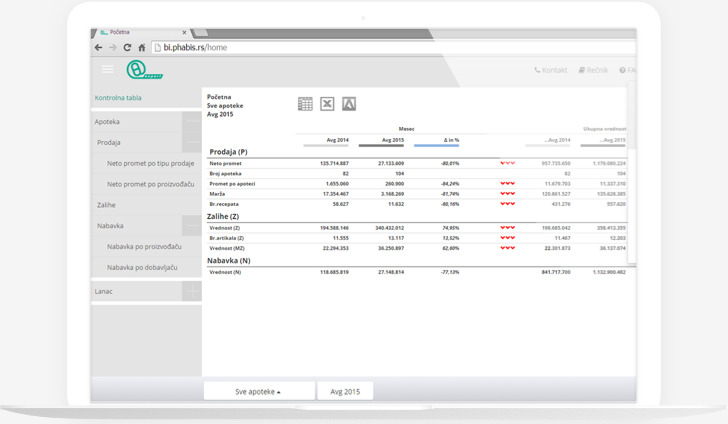Reload the page with refresh icon
Image resolution: width=728 pixels, height=424 pixels.
click(127, 47)
